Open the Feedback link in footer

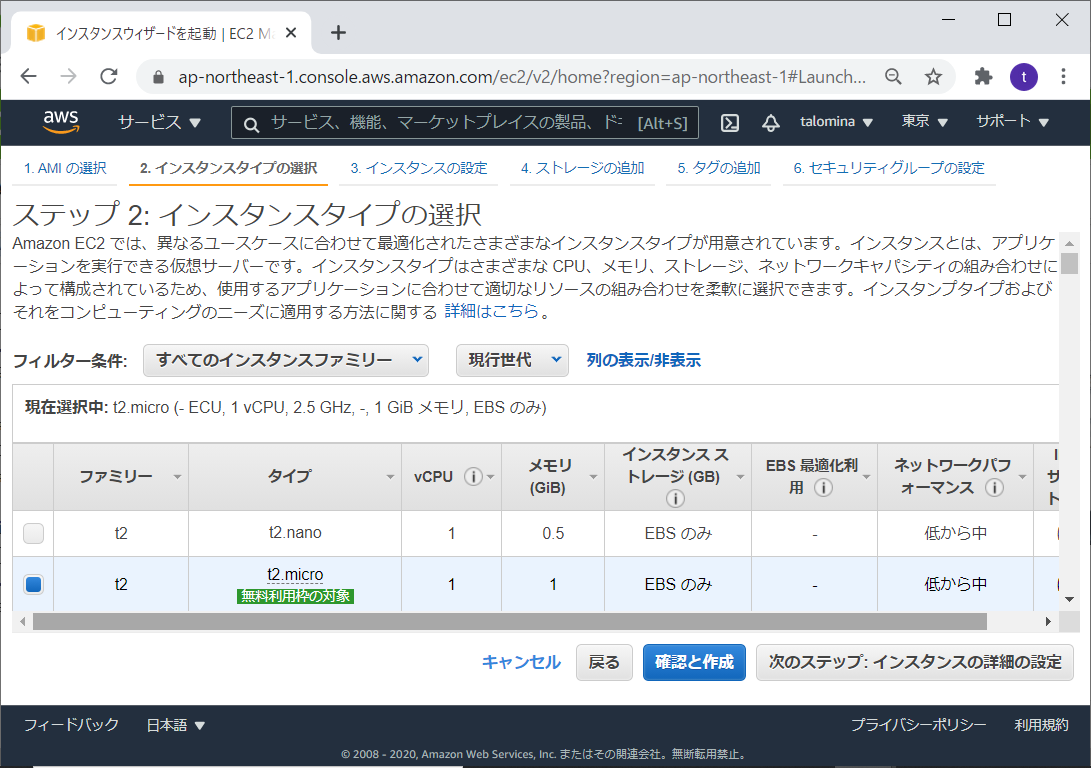[72, 725]
